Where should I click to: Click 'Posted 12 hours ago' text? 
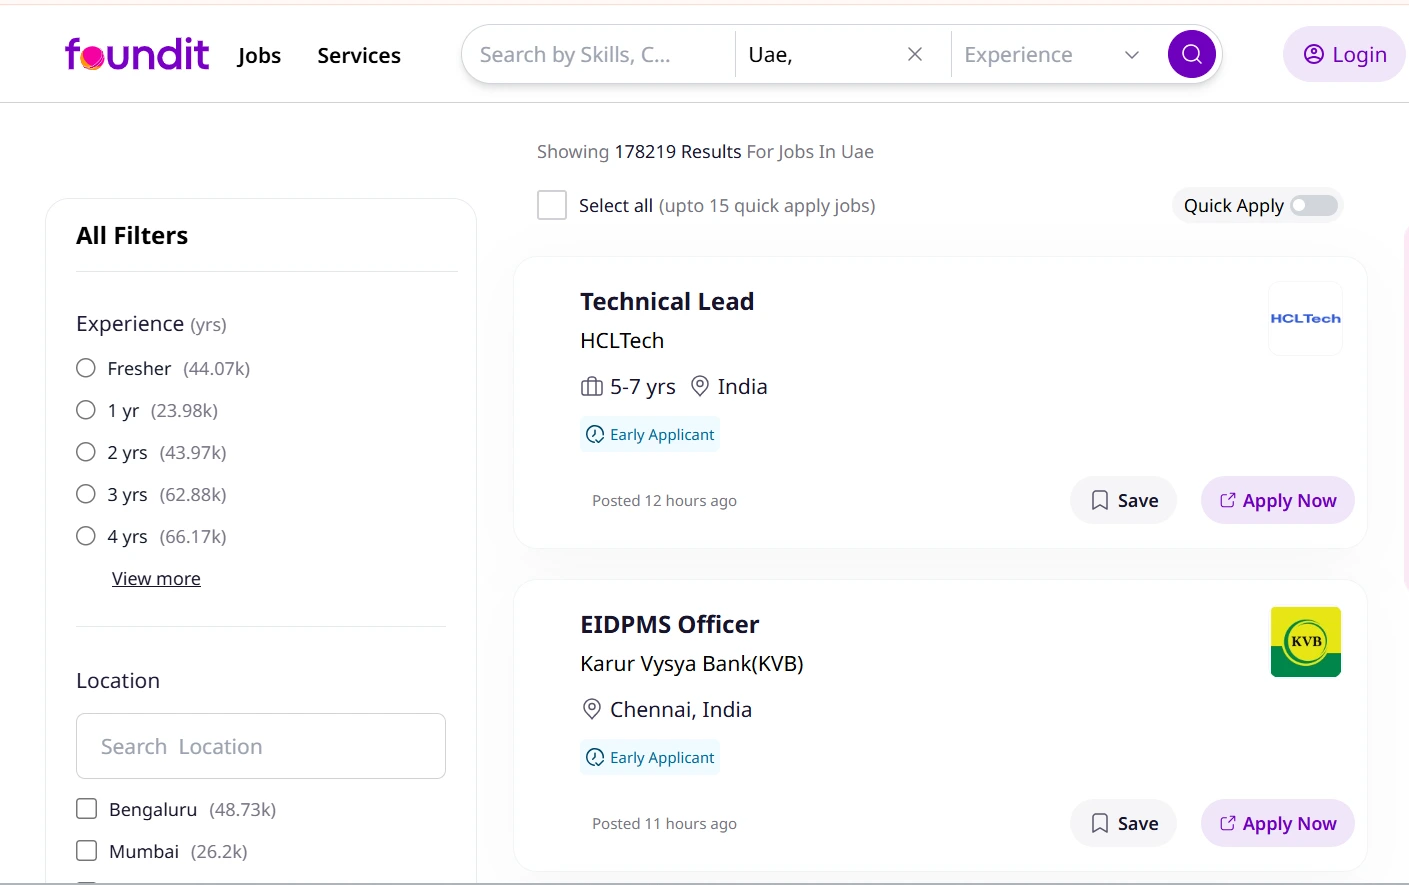coord(664,500)
